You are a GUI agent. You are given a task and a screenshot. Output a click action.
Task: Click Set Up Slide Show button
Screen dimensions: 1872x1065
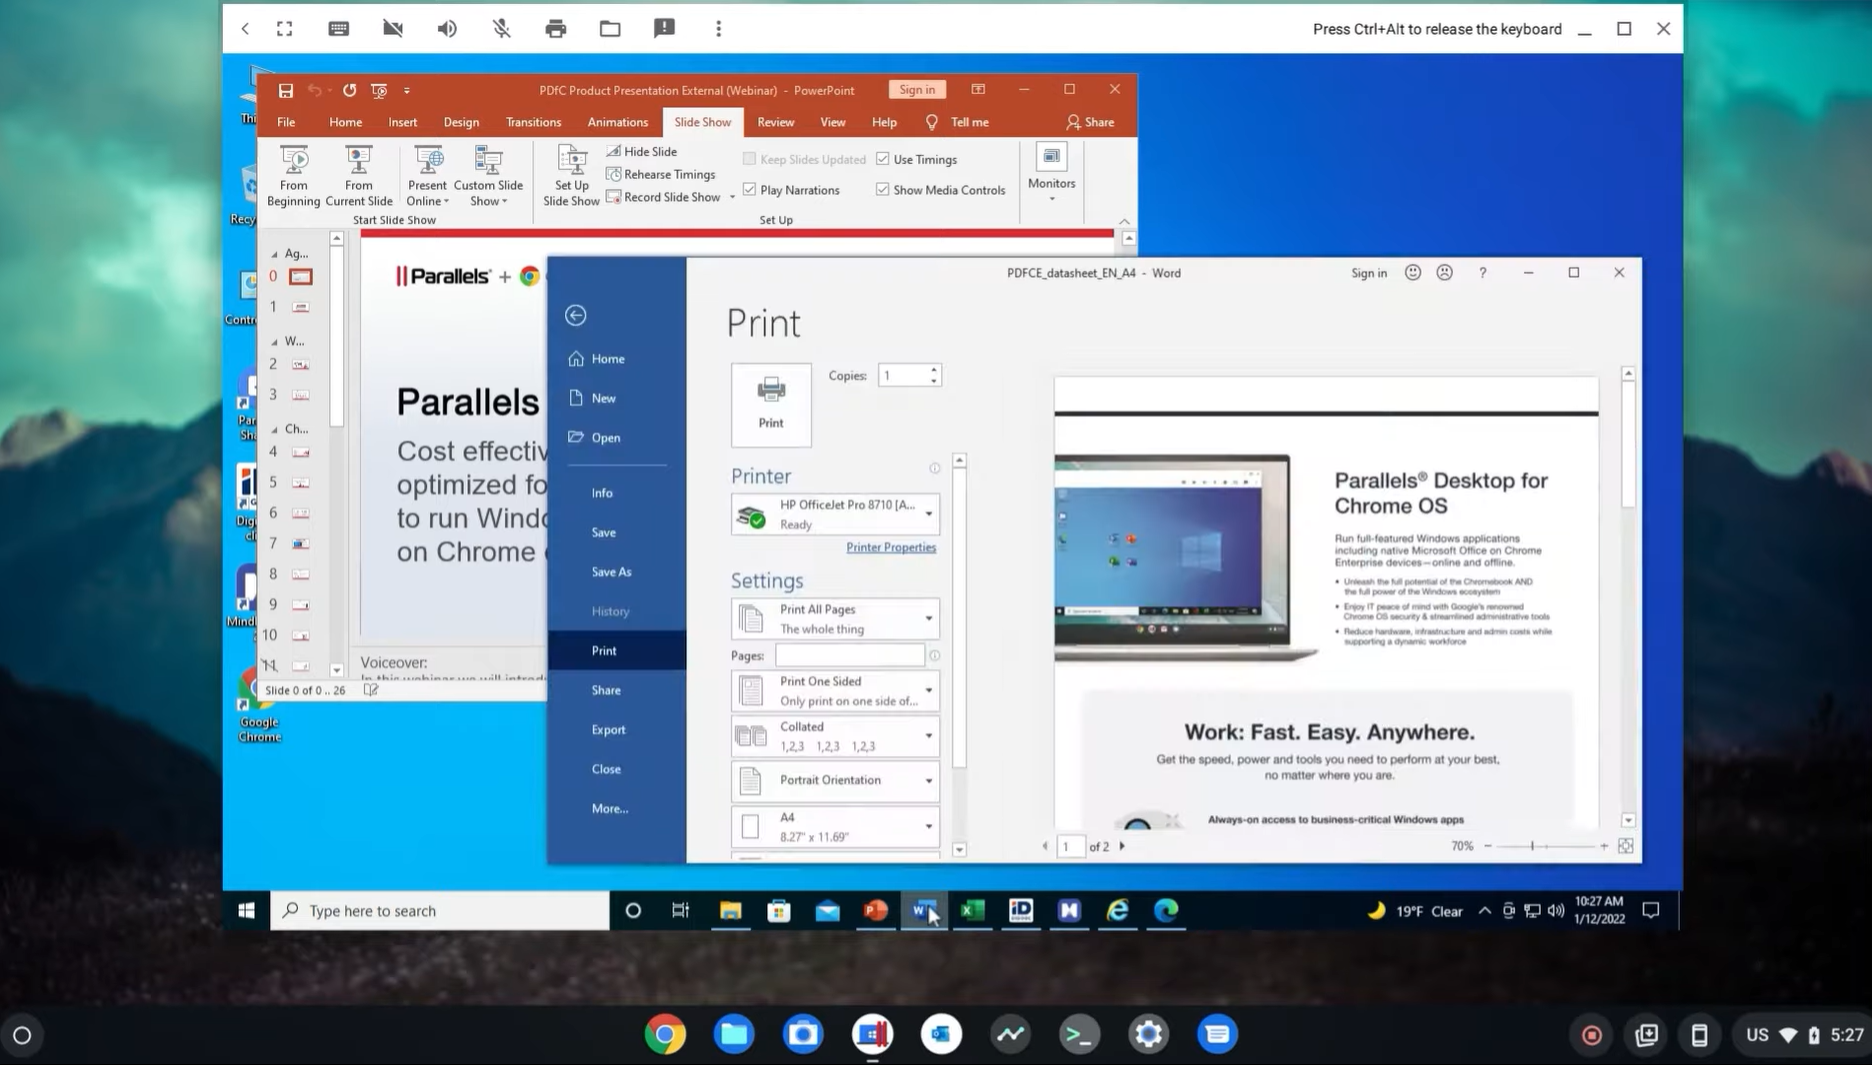click(x=571, y=176)
